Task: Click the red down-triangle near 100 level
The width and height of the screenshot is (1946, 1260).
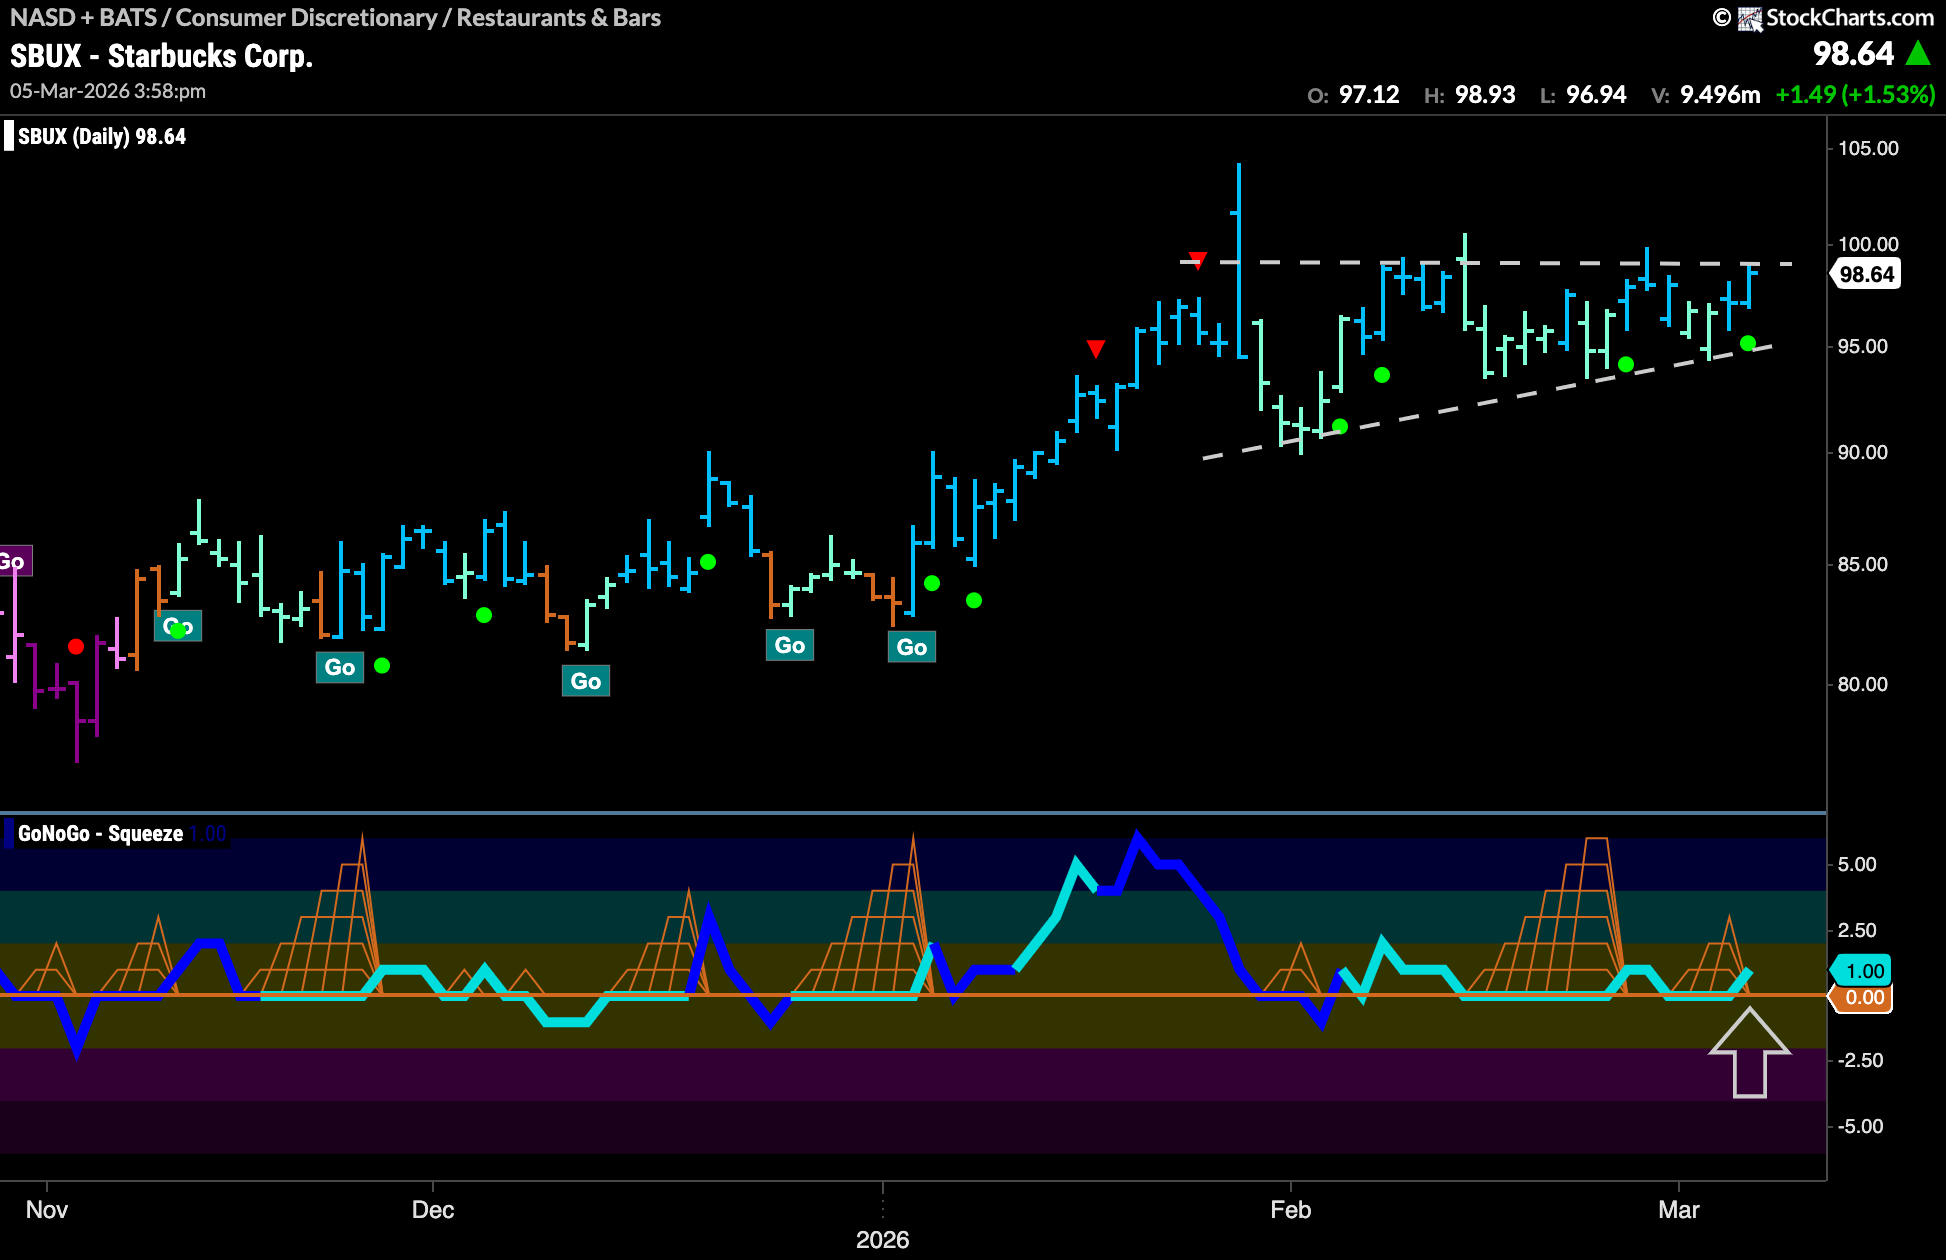Action: coord(1198,261)
